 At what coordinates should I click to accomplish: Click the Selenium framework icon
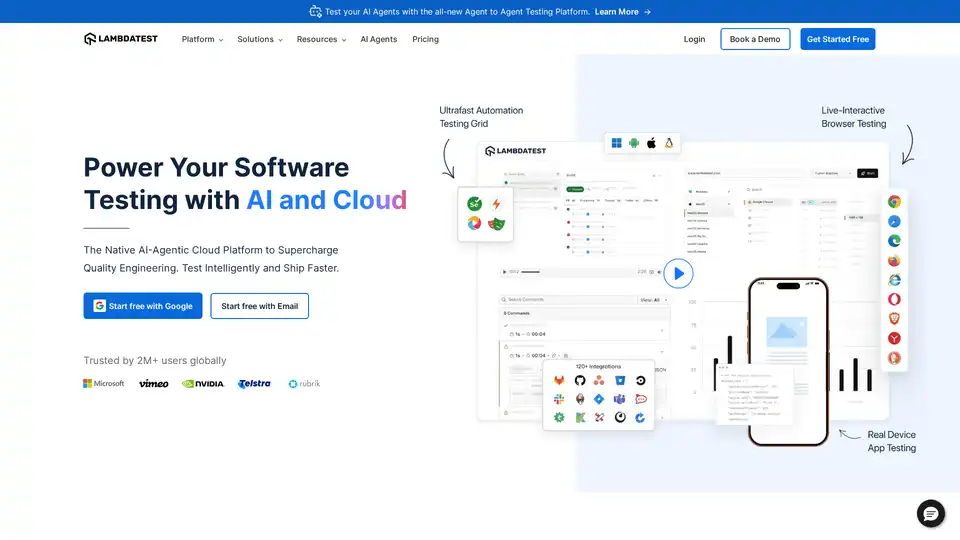(x=475, y=203)
